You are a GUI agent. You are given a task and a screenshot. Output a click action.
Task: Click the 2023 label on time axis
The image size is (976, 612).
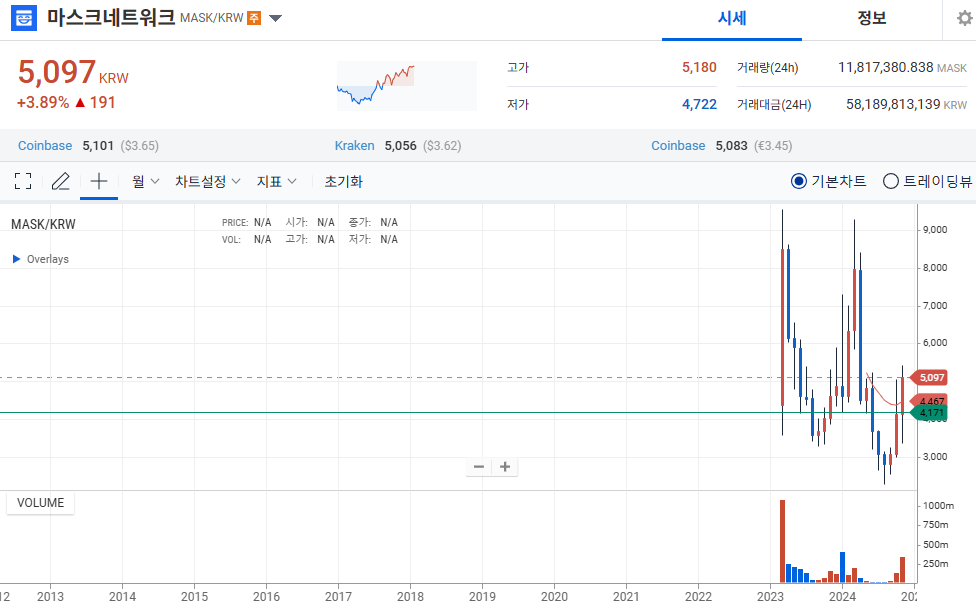pos(770,596)
